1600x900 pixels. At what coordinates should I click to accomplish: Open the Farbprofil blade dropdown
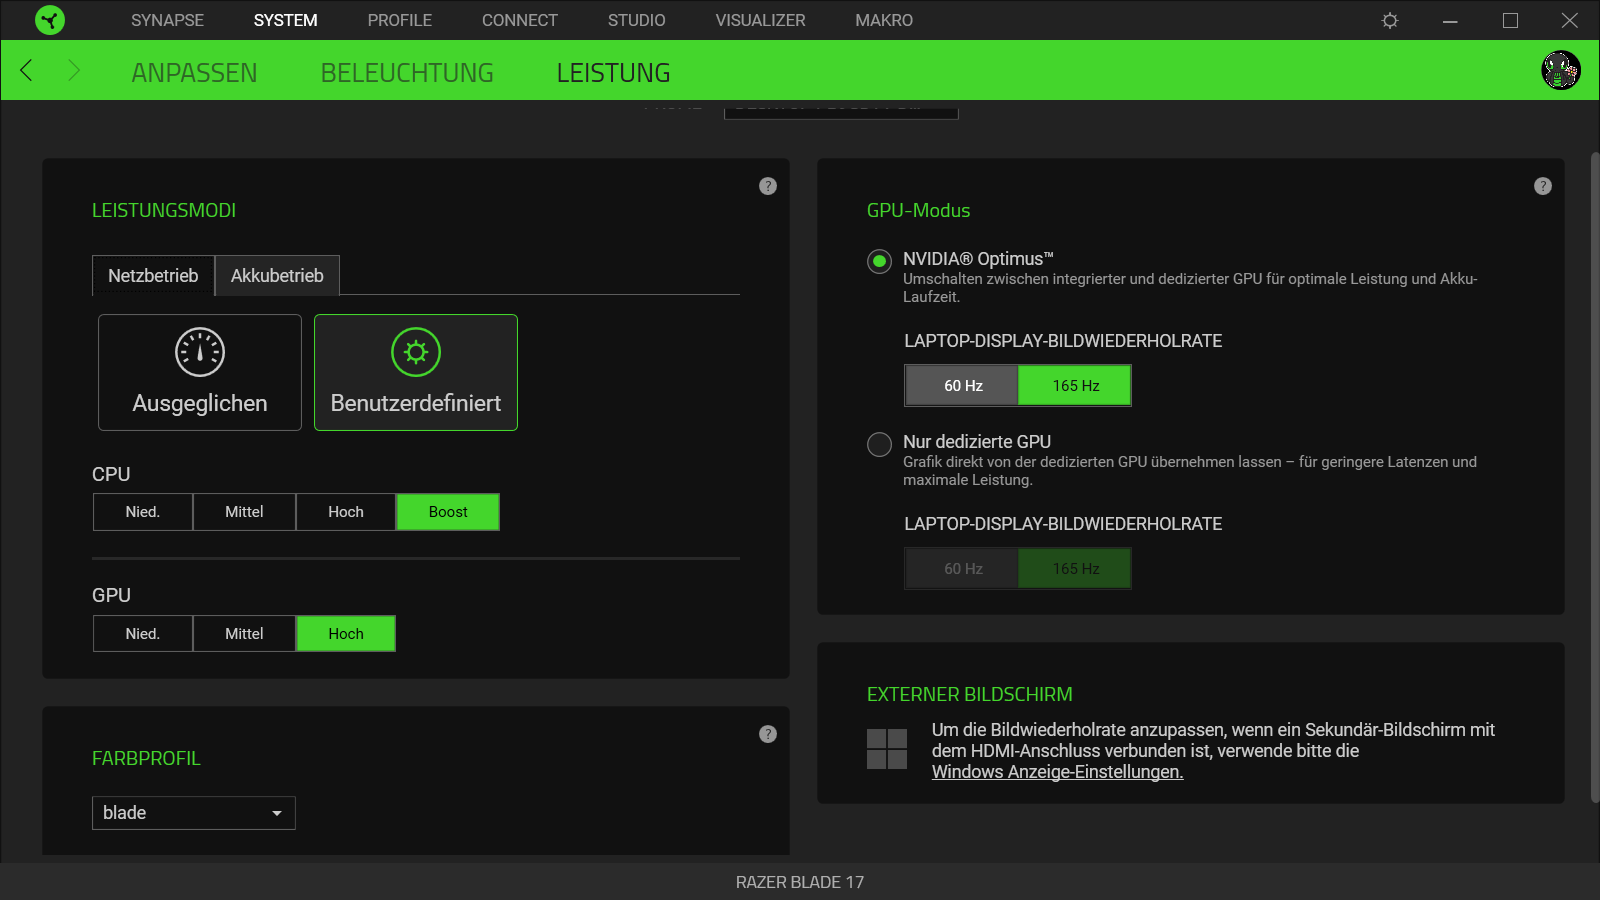(x=194, y=813)
